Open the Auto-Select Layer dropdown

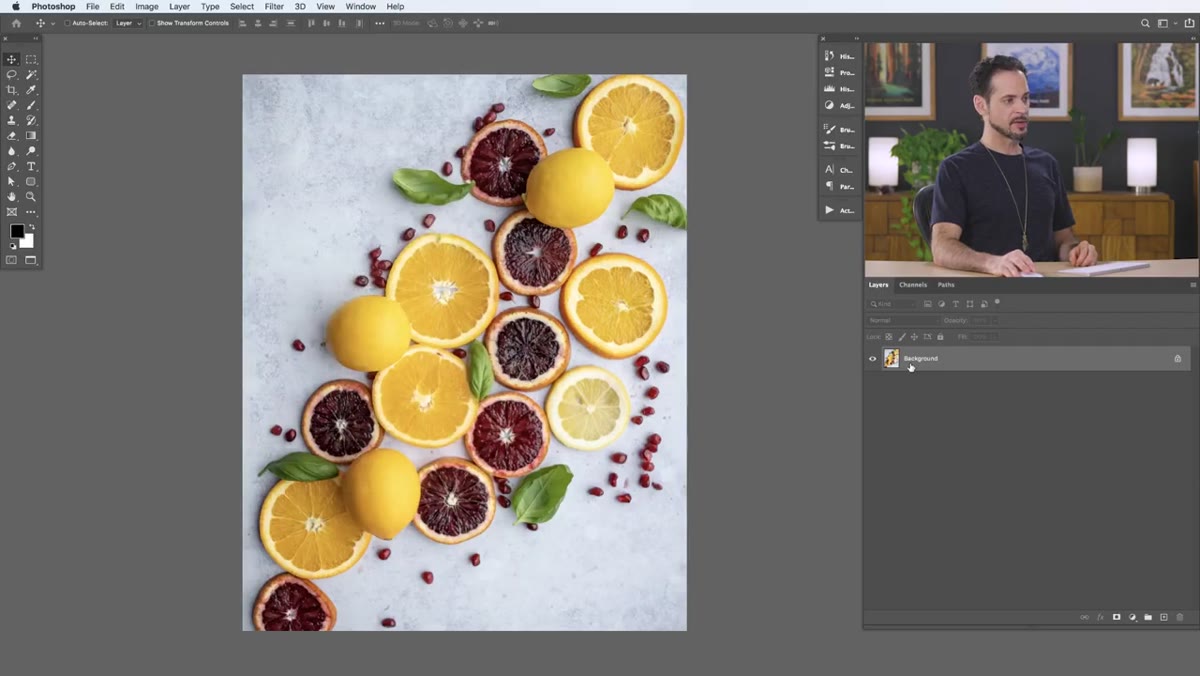127,23
